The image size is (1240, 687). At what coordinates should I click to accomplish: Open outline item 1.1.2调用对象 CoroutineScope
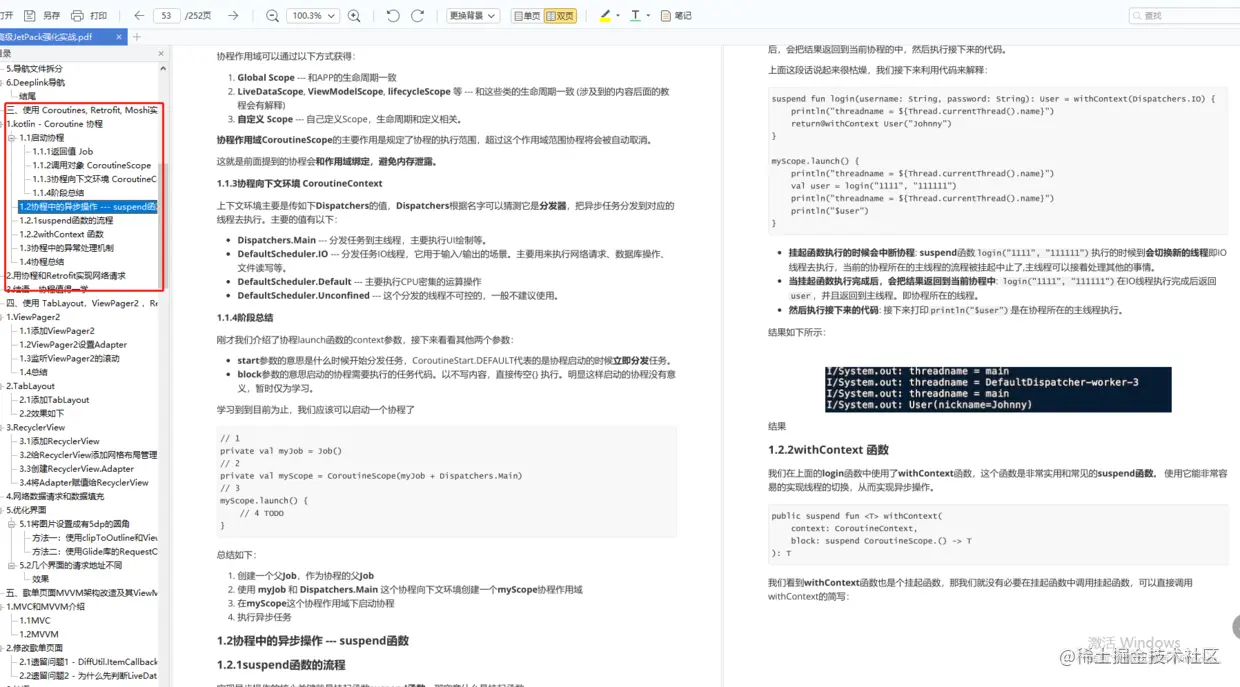[x=92, y=165]
